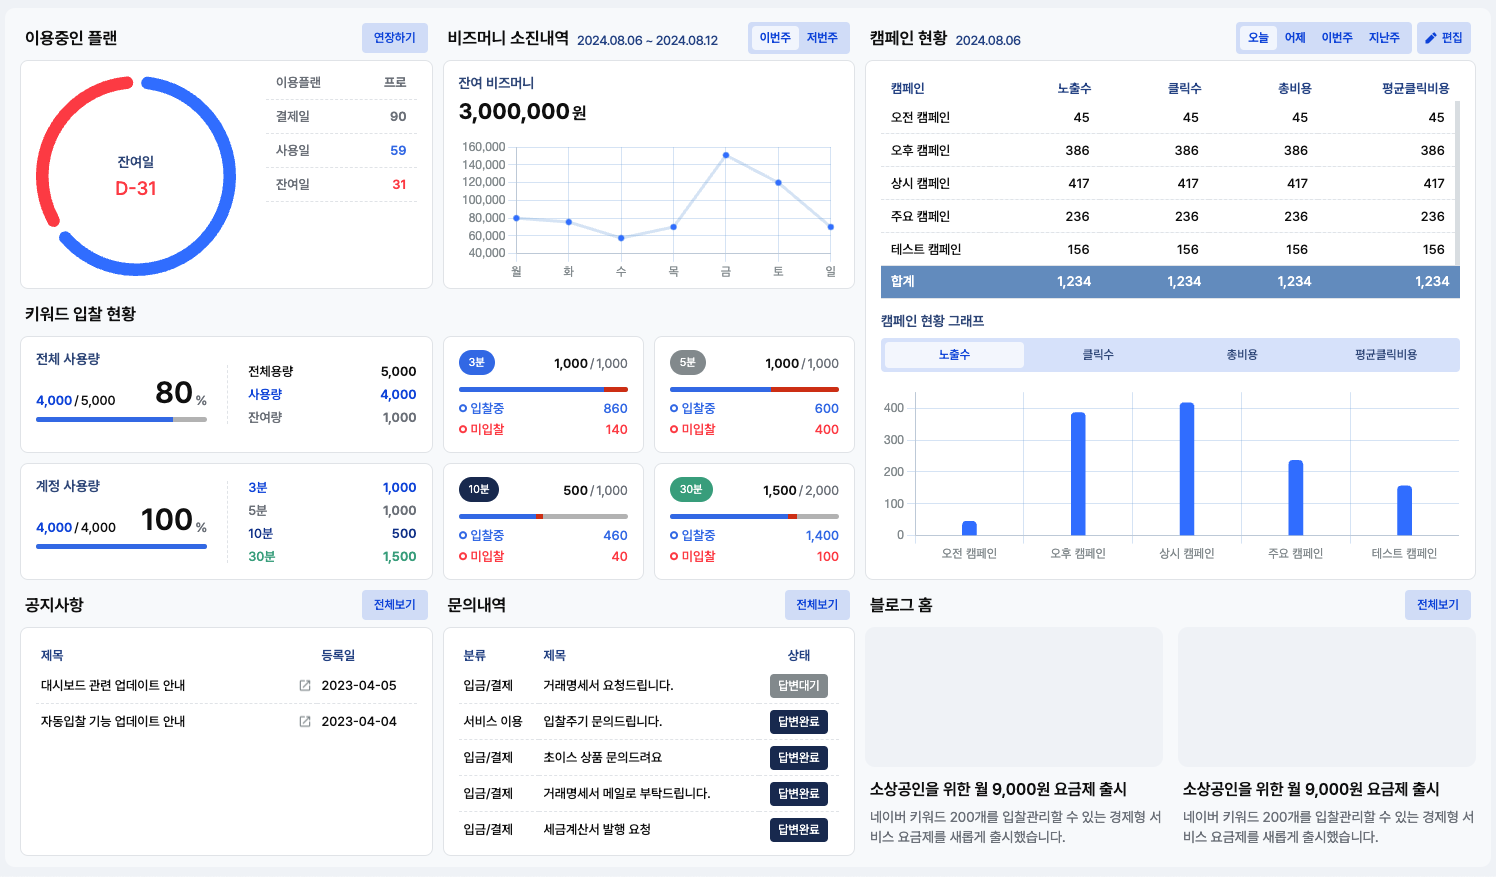Click the 답변대기 status badge
Screen dimensions: 1496x877
point(798,686)
